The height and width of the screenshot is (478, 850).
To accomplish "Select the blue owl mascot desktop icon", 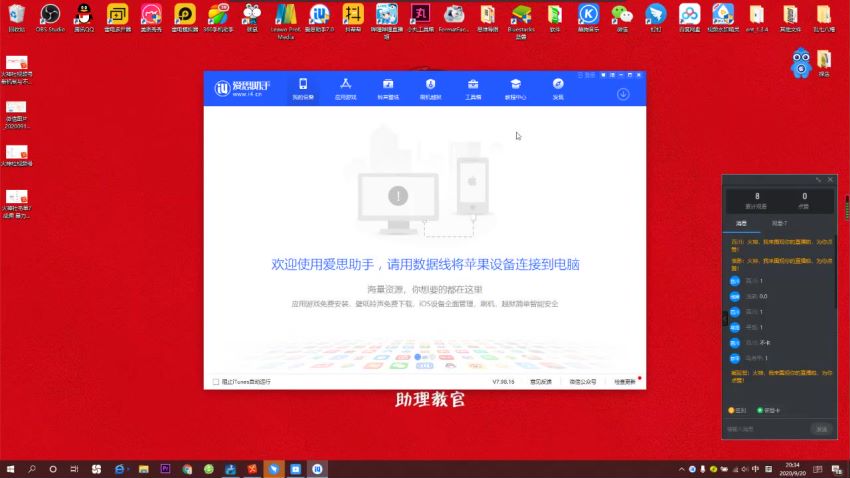I will [x=801, y=63].
